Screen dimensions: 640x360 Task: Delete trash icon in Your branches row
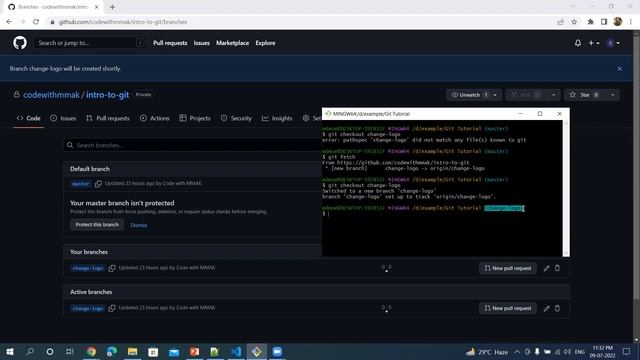click(558, 268)
